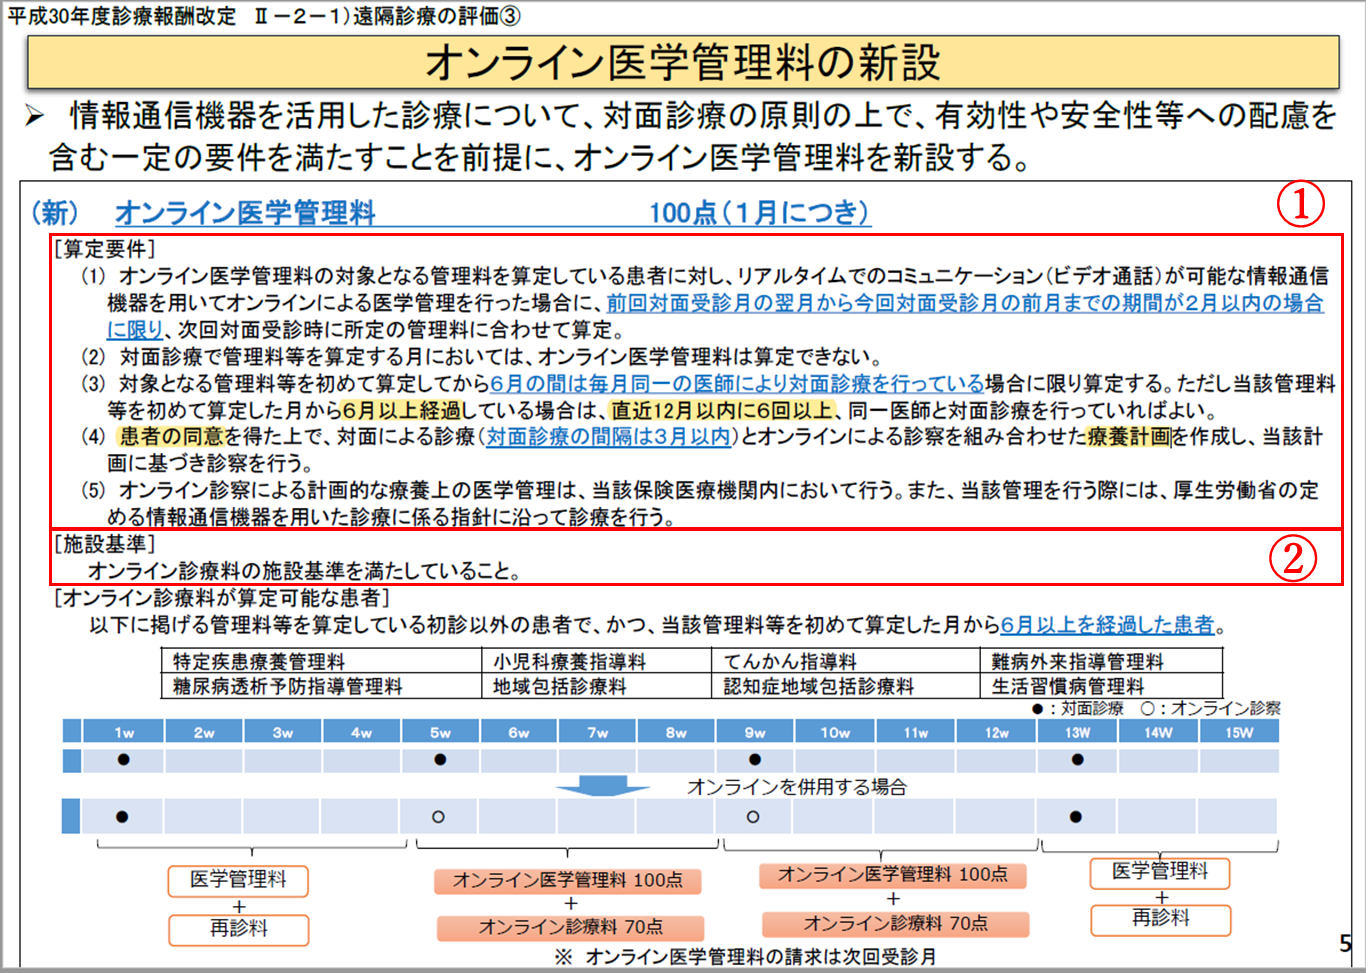This screenshot has width=1368, height=973.
Task: Click the slide title オンライン医学管理料の新設
Action: pos(683,63)
